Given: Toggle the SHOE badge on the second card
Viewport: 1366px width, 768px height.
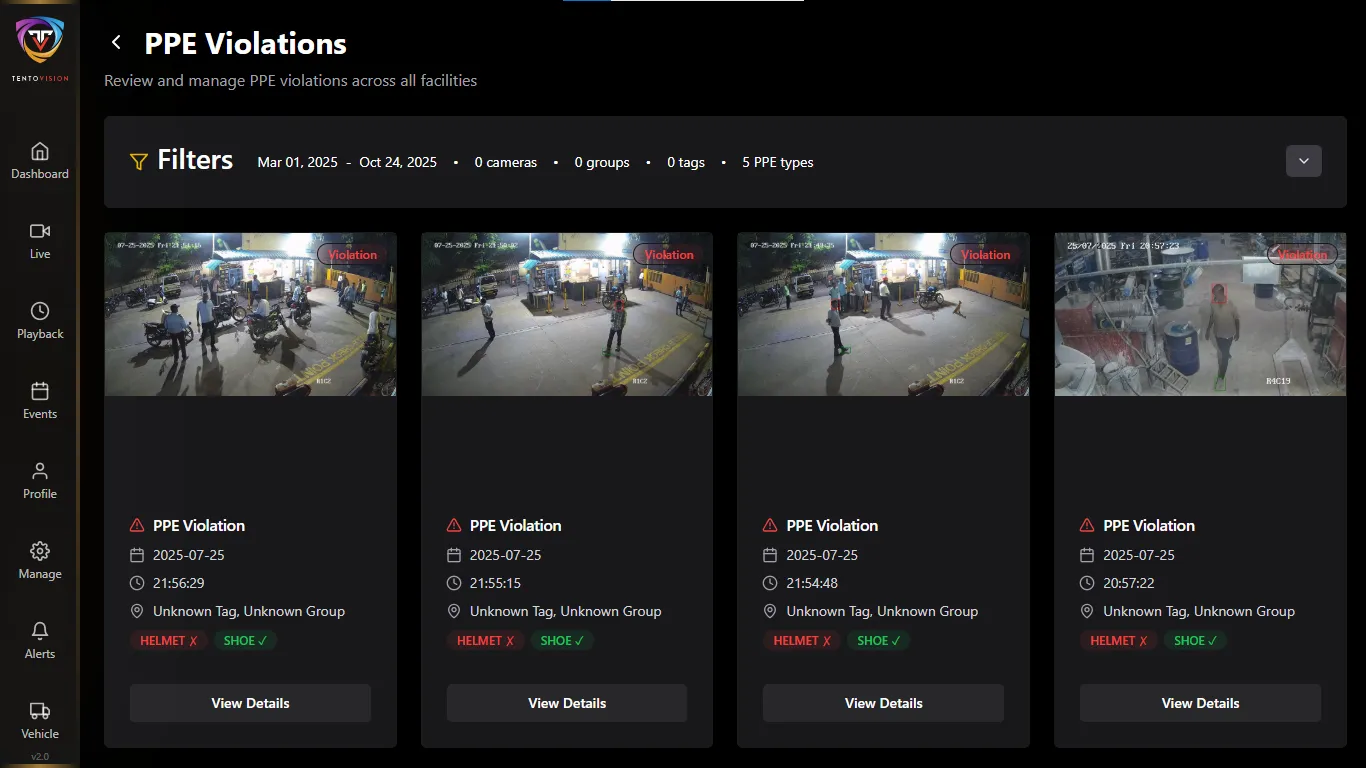Looking at the screenshot, I should tap(562, 640).
